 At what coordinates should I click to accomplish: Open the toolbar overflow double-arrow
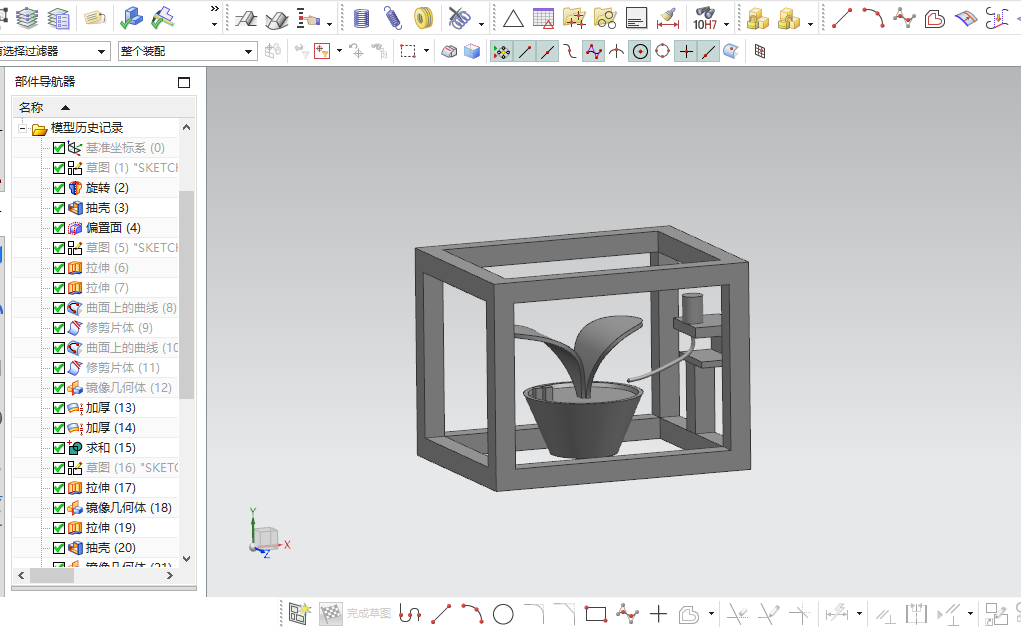(214, 9)
